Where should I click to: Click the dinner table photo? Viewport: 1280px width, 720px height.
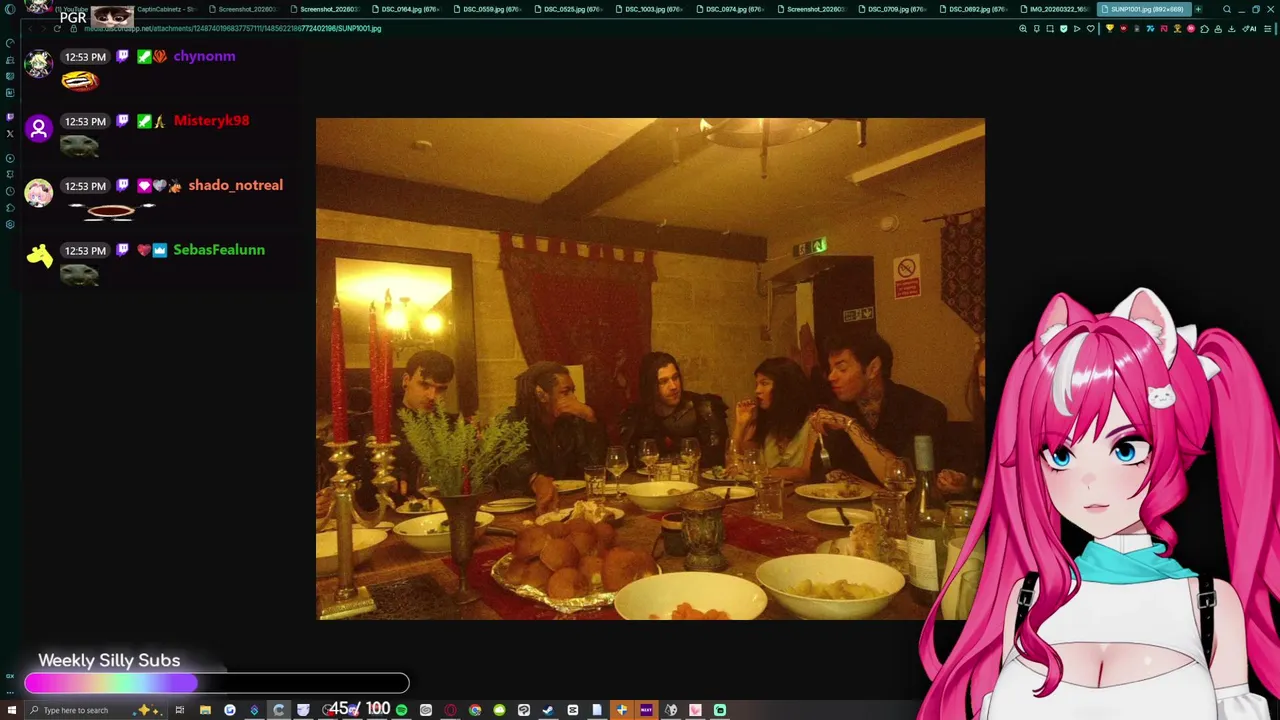click(x=650, y=369)
